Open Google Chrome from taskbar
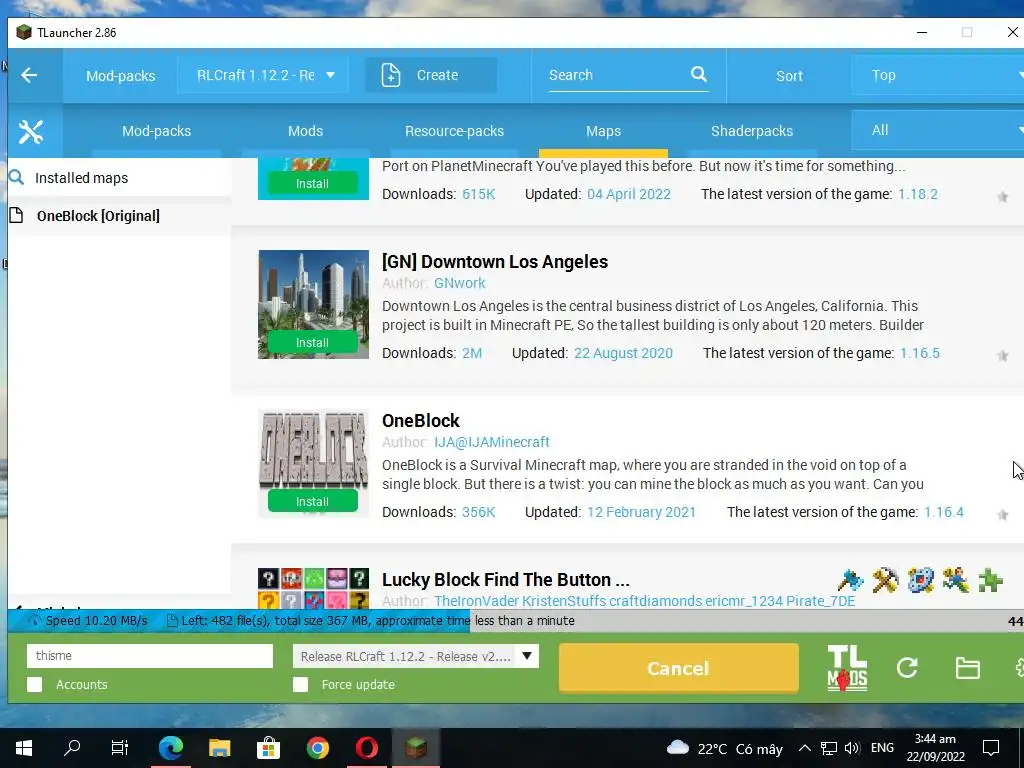 (x=317, y=748)
